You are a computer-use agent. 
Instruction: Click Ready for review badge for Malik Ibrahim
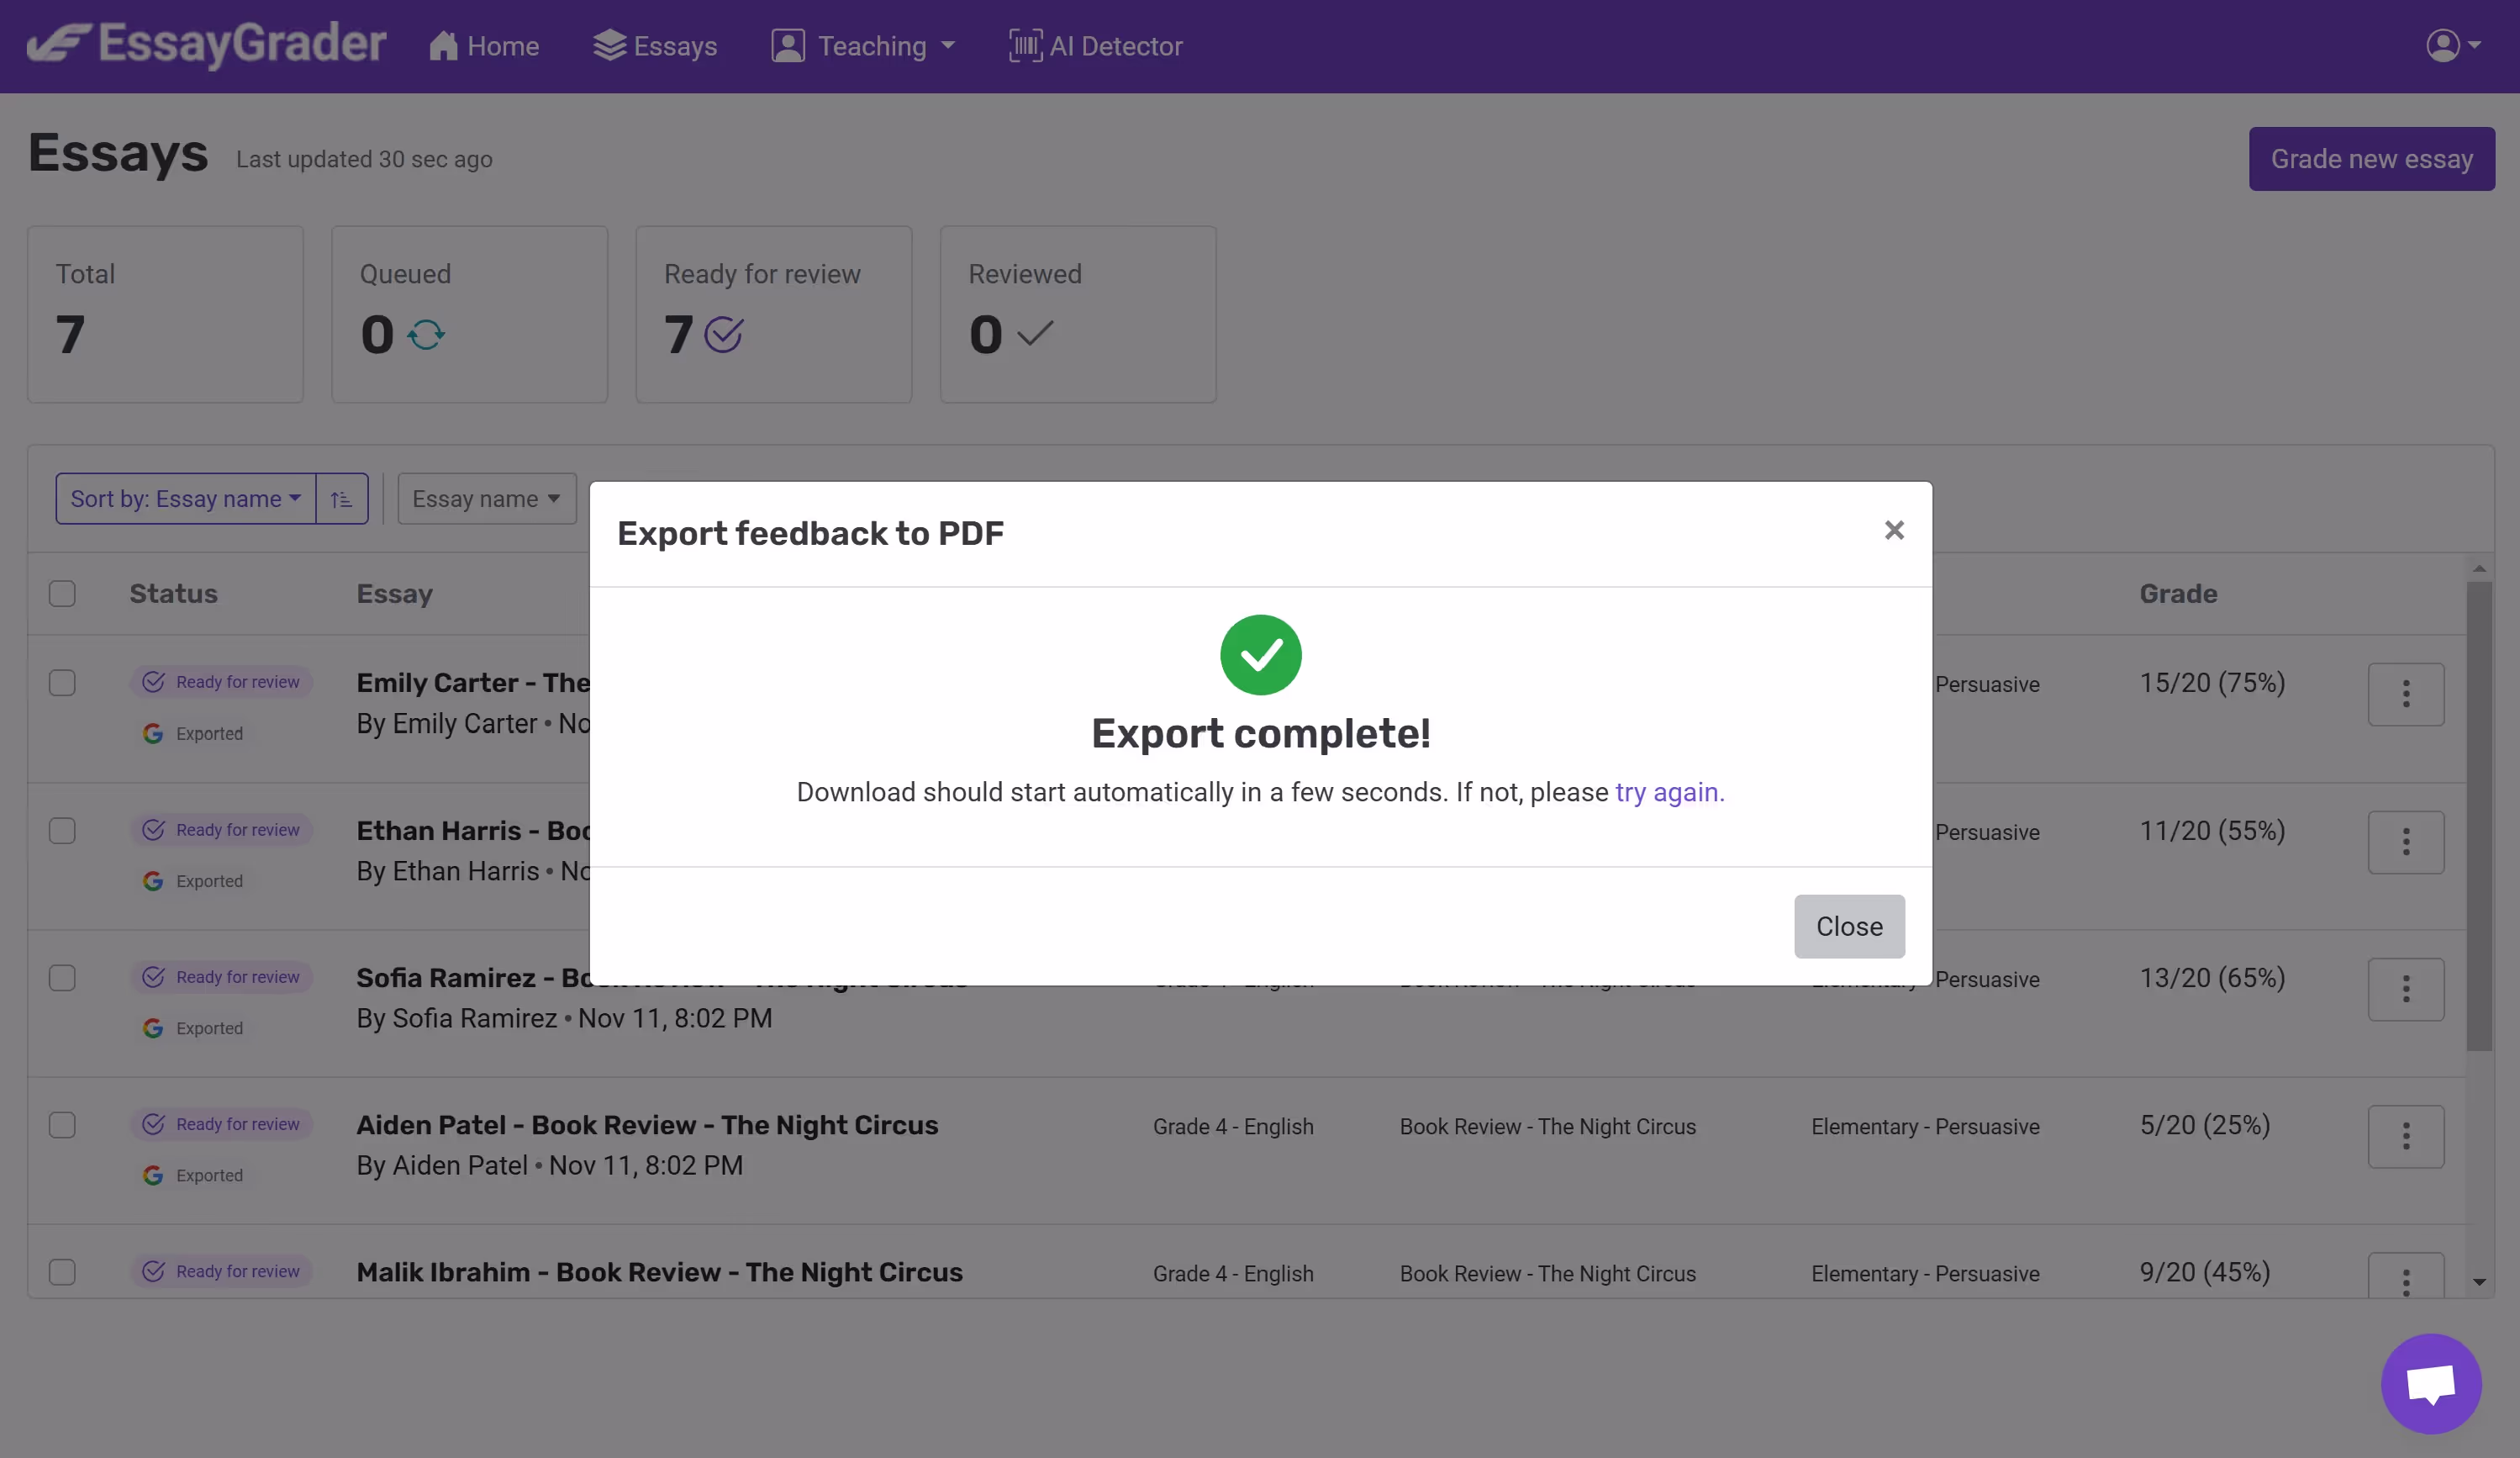click(x=222, y=1271)
